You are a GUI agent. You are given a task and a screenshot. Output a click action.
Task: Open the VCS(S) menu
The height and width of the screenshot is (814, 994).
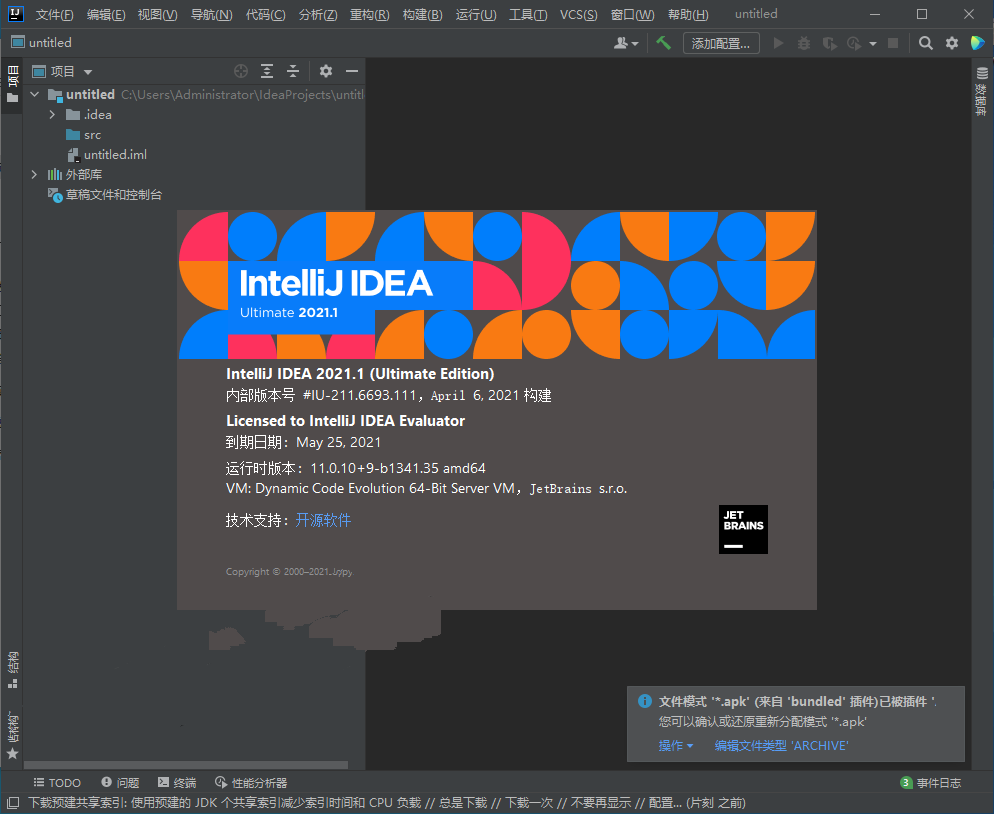(578, 15)
